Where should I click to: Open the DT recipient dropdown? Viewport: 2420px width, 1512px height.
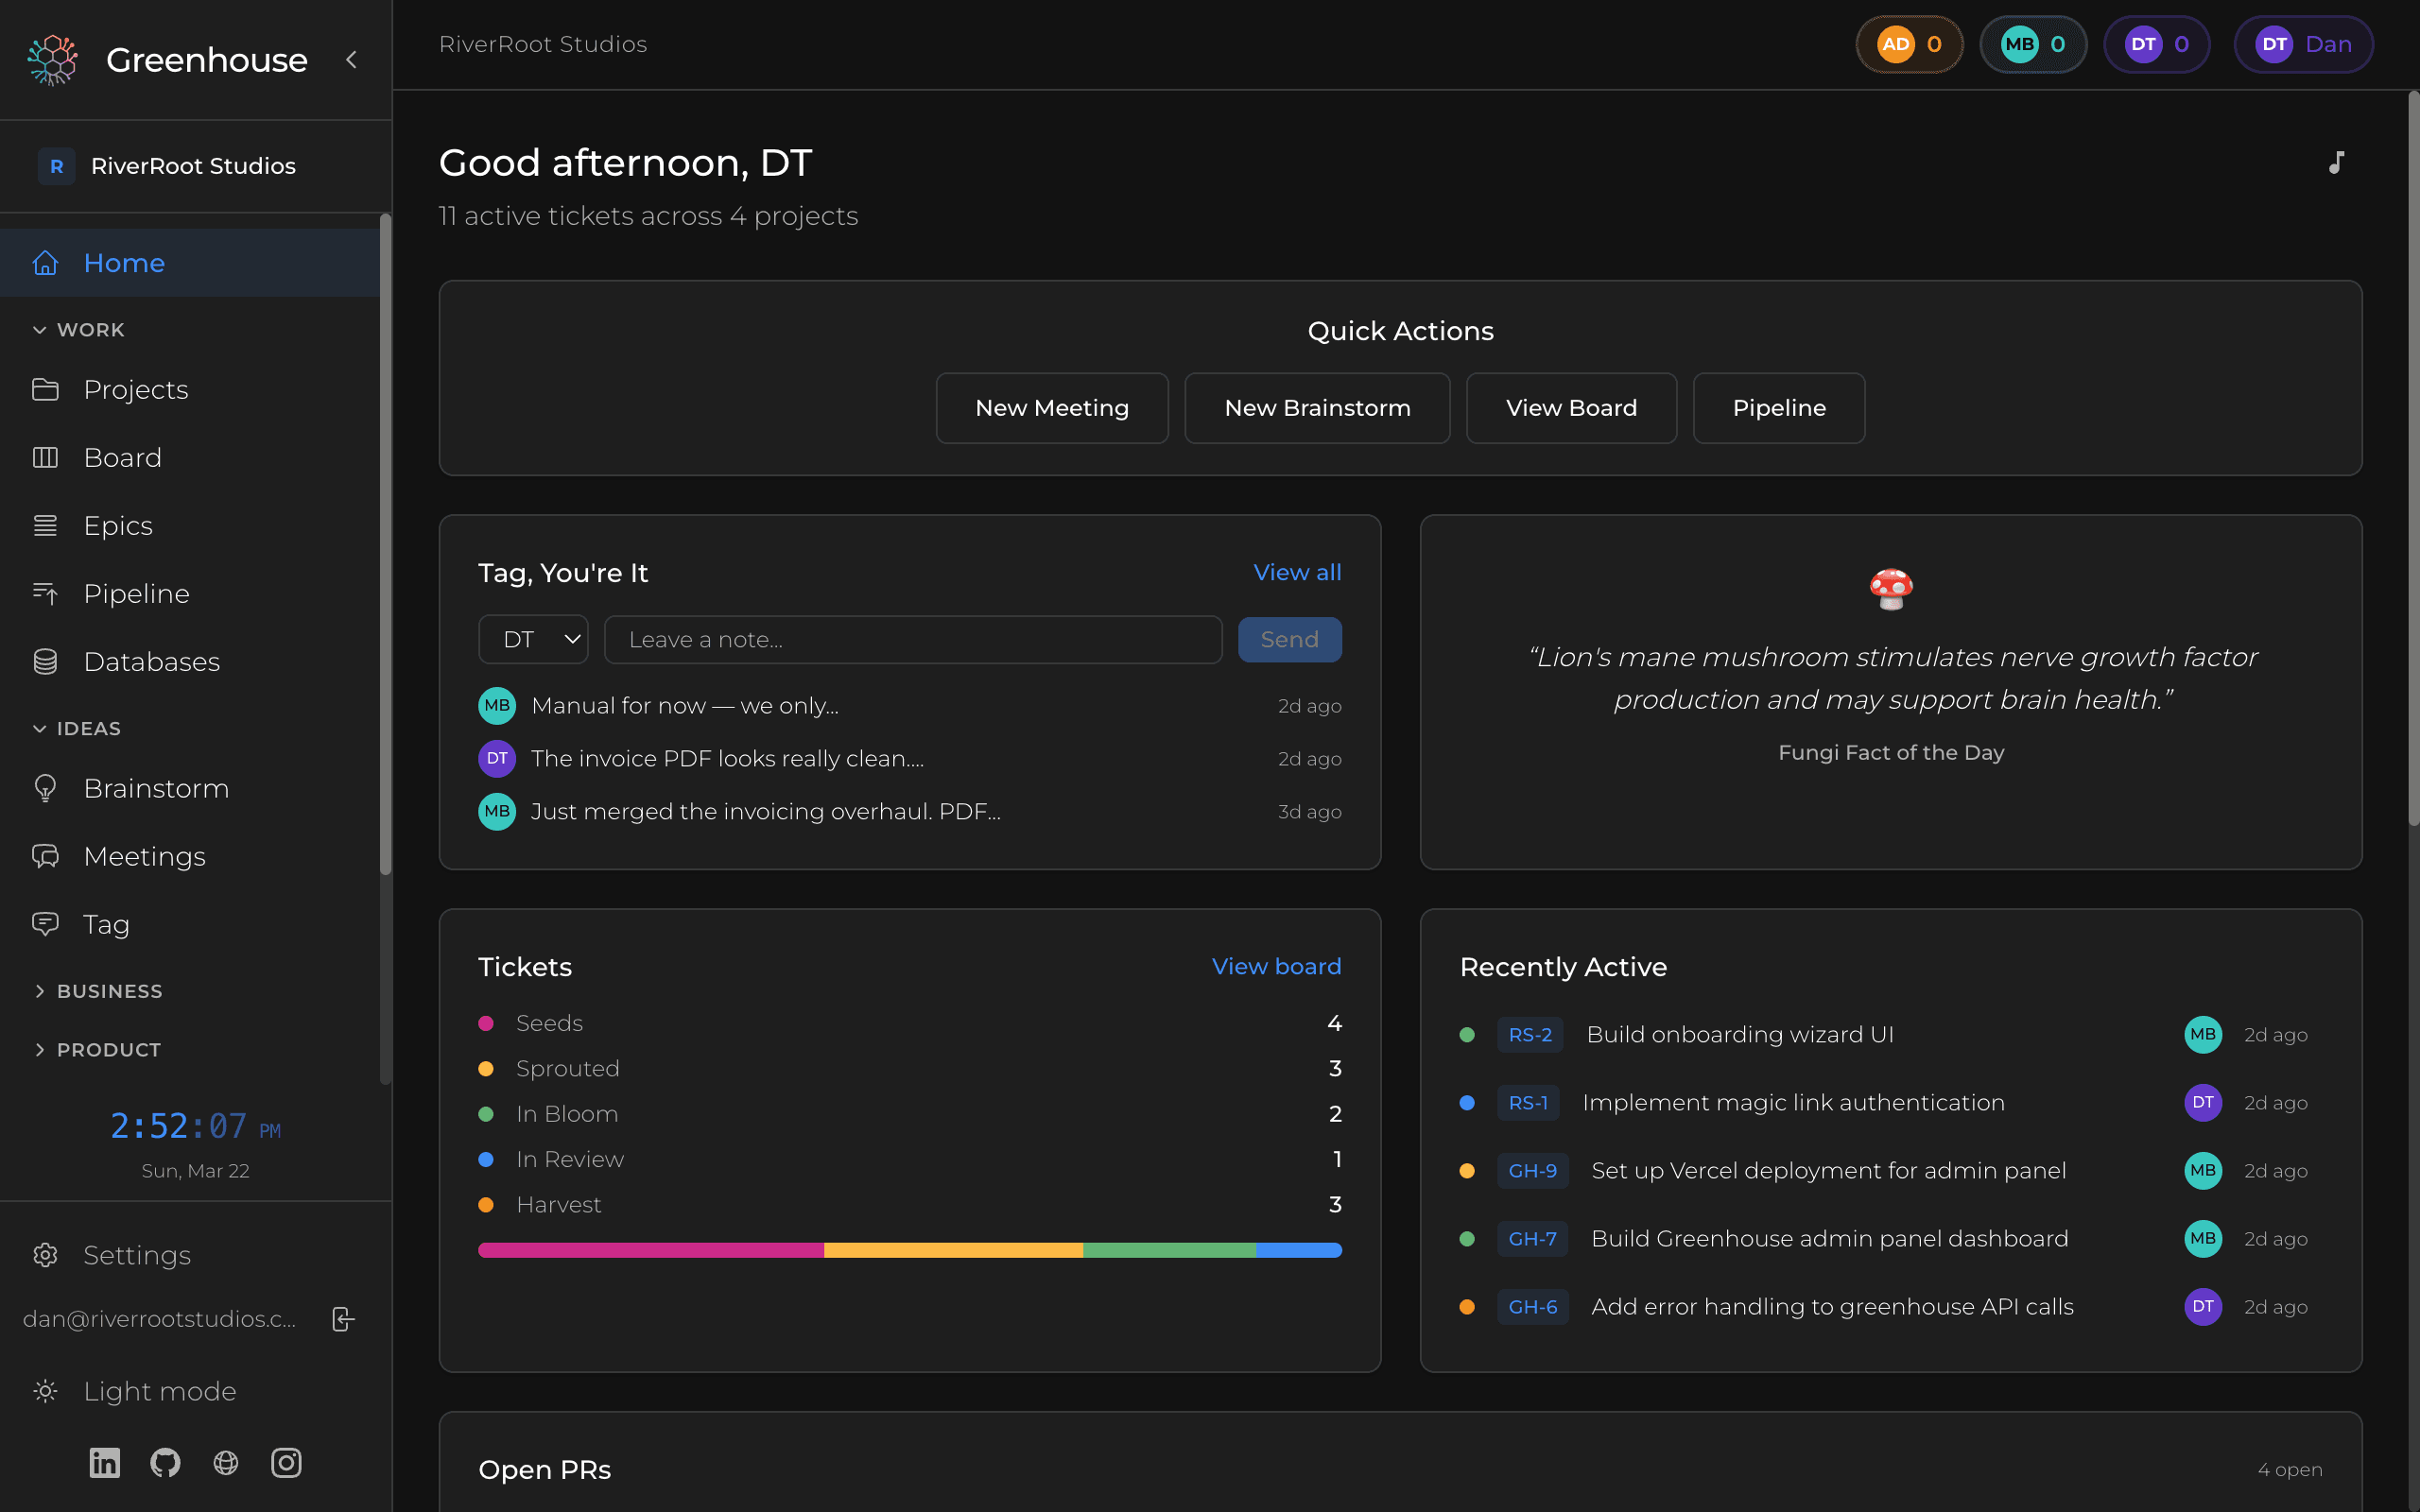pos(533,639)
